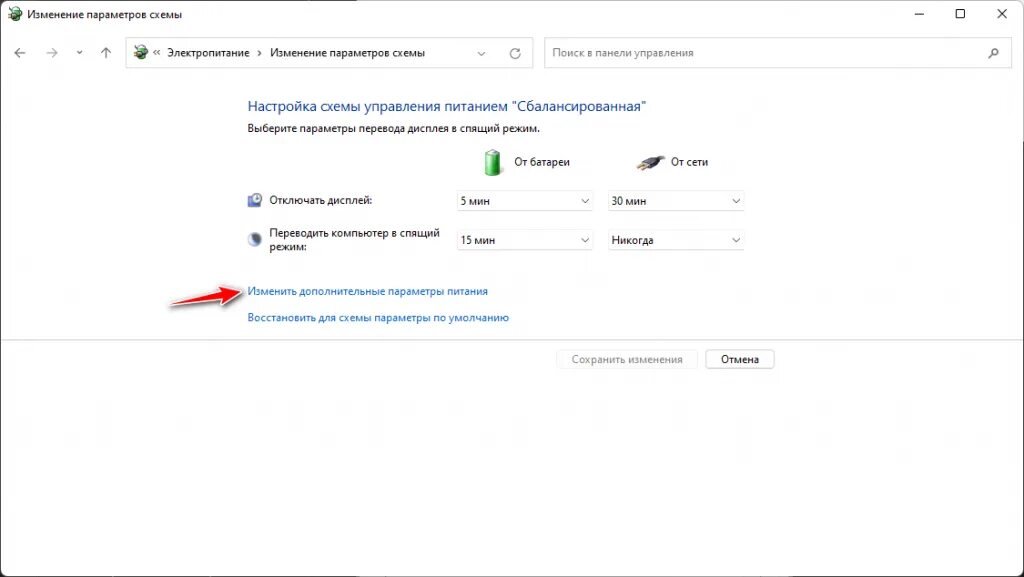The image size is (1024, 577).
Task: Click the Отключать дисплей label
Action: [x=321, y=200]
